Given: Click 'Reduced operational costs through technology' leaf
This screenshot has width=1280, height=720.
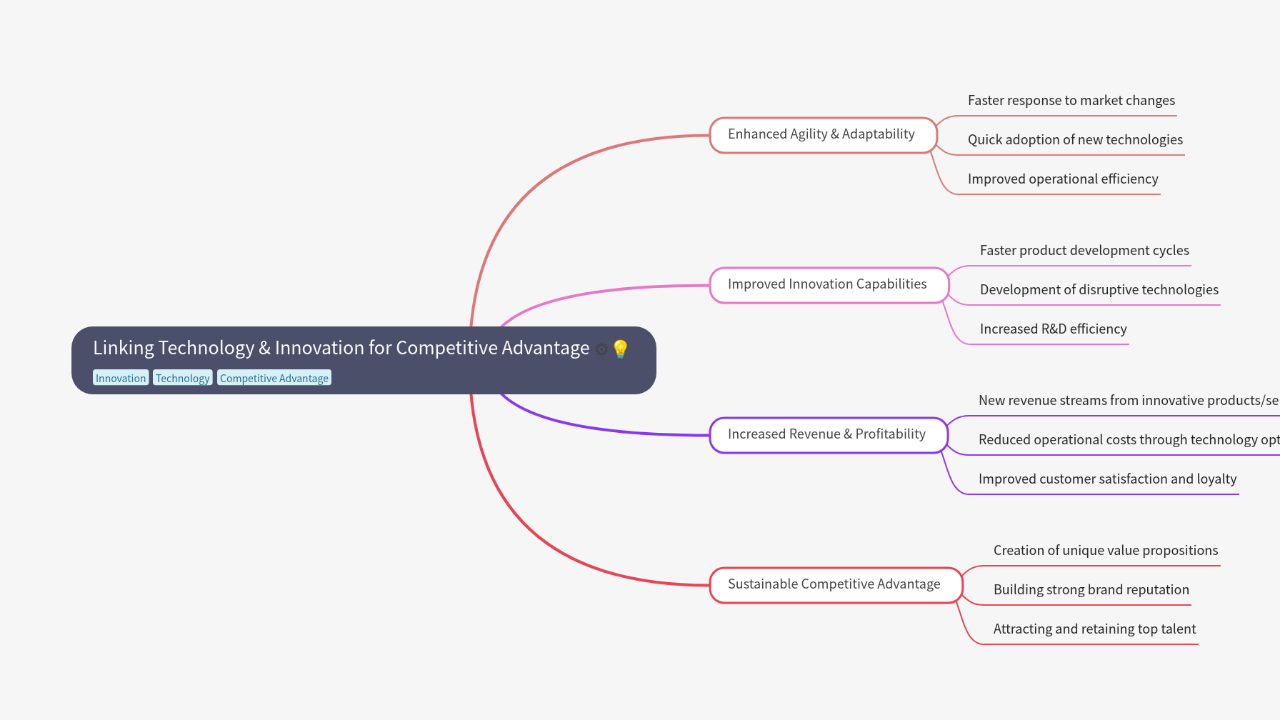Looking at the screenshot, I should pos(1128,439).
